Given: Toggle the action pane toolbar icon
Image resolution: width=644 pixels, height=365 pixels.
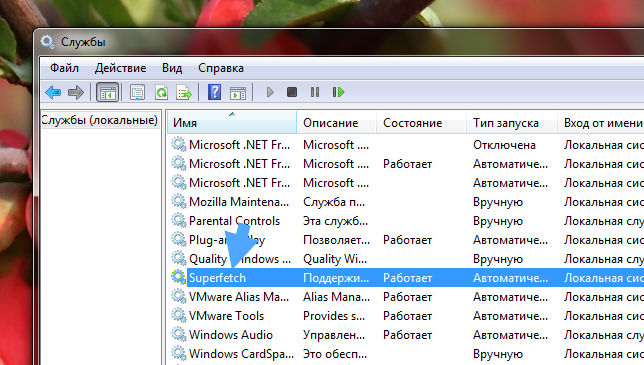Looking at the screenshot, I should click(x=238, y=93).
